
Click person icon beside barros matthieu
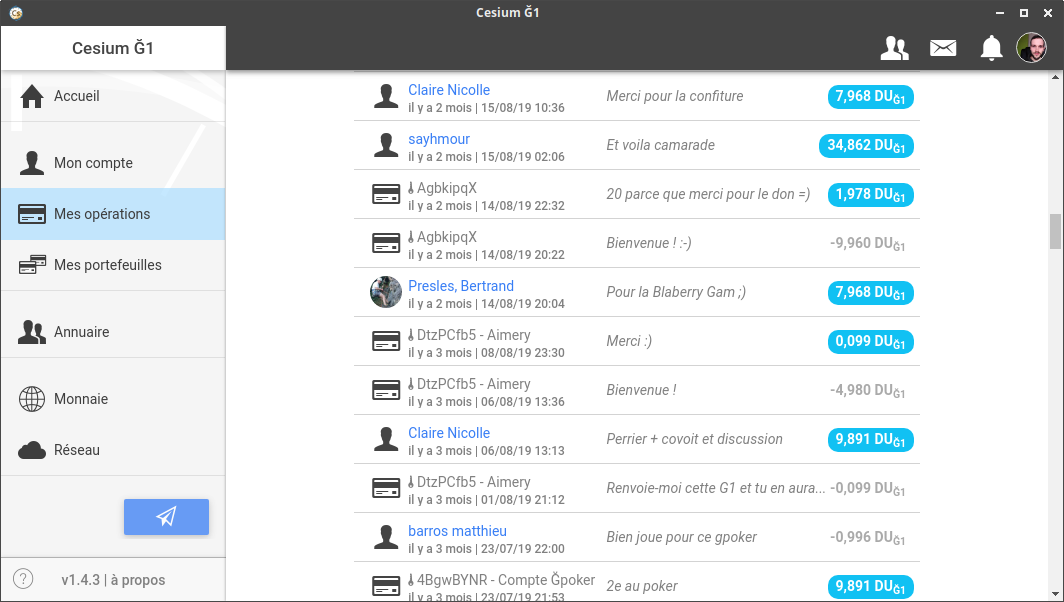[386, 537]
